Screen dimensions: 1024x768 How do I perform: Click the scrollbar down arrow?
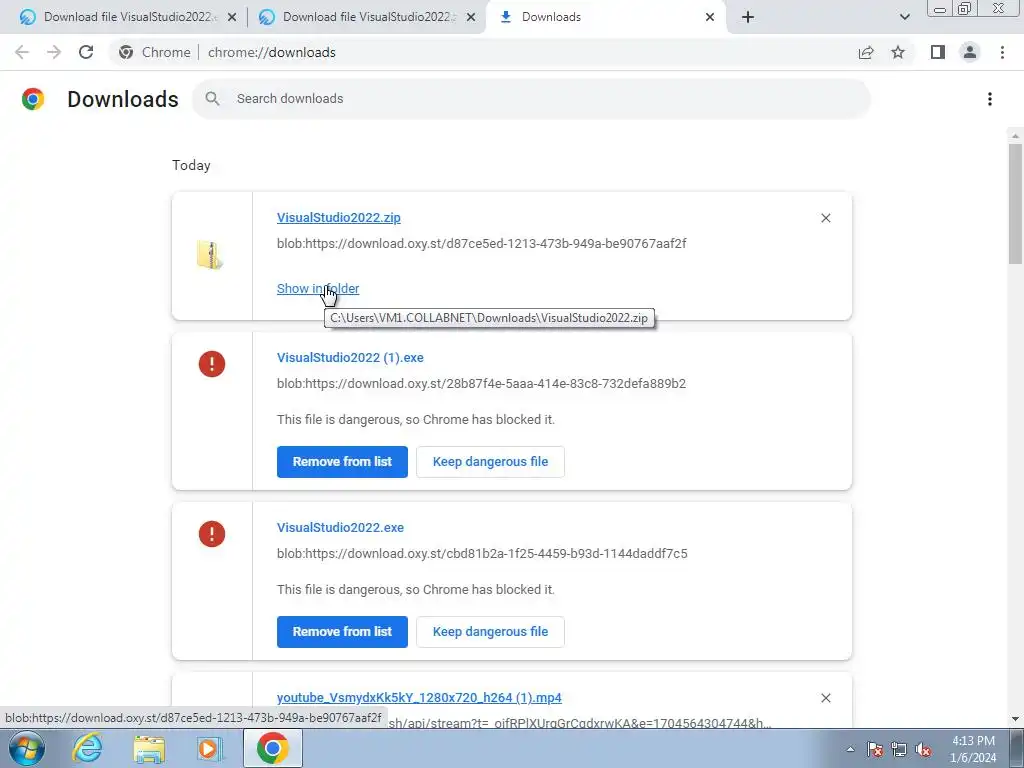coord(1015,719)
